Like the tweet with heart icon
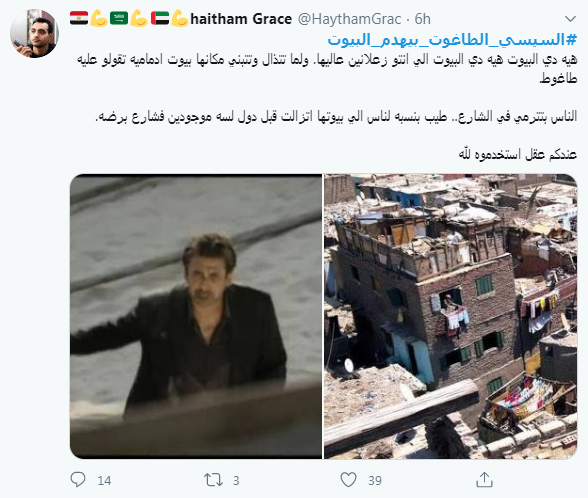This screenshot has height=498, width=588. pos(348,480)
